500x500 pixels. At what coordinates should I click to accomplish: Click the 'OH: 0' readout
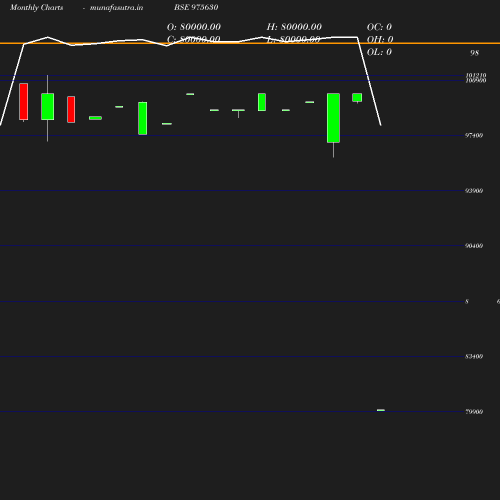[380, 39]
